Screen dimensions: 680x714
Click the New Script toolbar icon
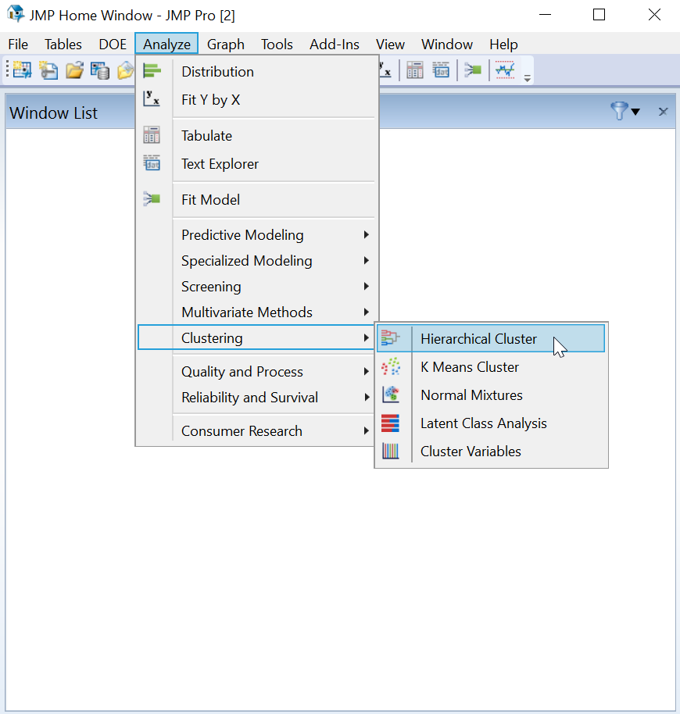click(x=48, y=70)
